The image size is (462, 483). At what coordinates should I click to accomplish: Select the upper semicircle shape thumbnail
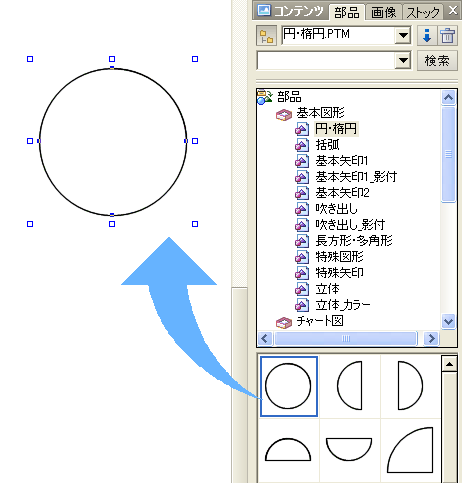(x=288, y=450)
